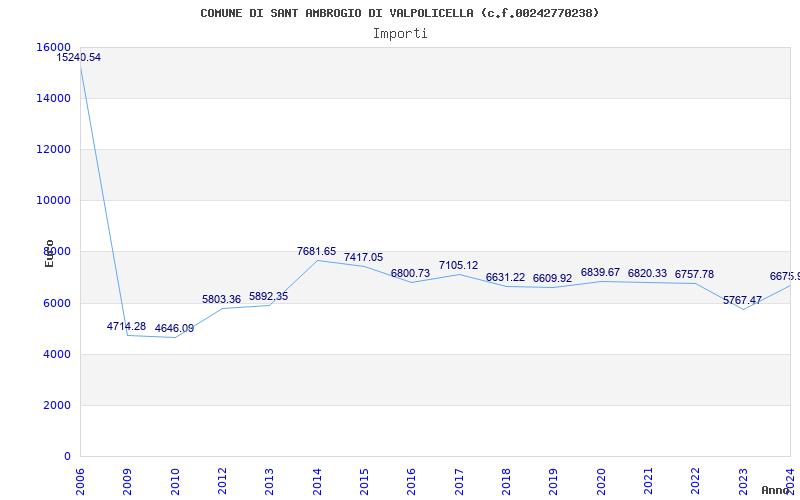Select the 6800.73 data label
This screenshot has width=800, height=500.
pos(410,273)
